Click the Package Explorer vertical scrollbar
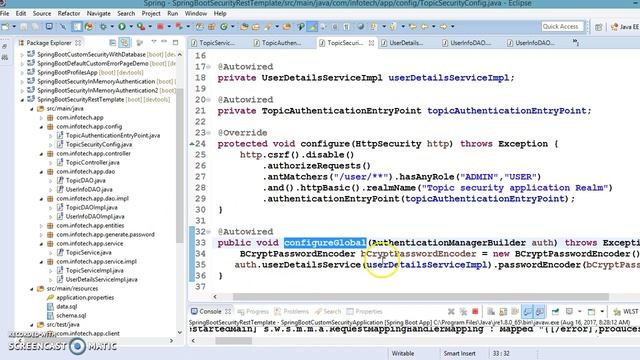This screenshot has height=360, width=640. point(180,165)
